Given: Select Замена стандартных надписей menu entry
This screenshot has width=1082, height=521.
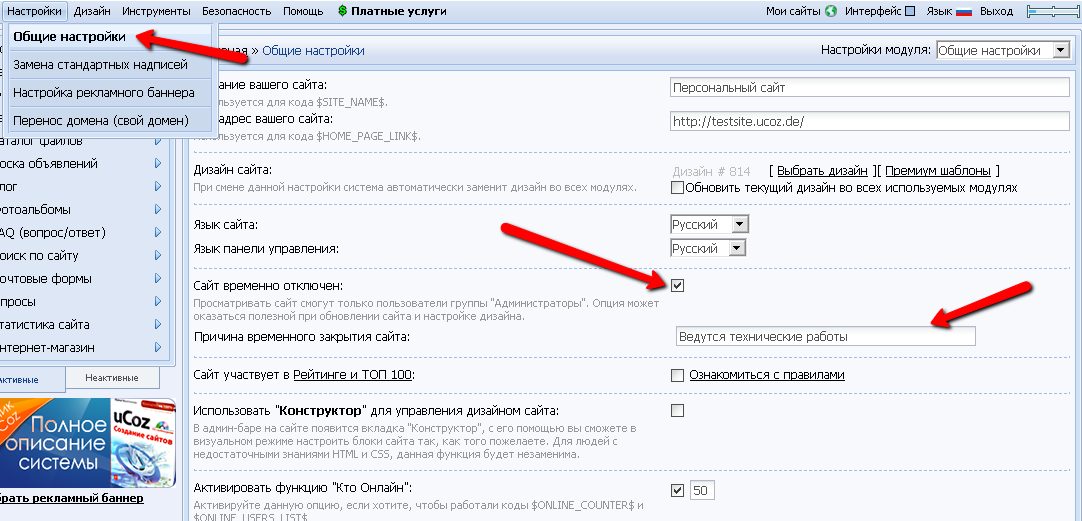Looking at the screenshot, I should point(100,65).
